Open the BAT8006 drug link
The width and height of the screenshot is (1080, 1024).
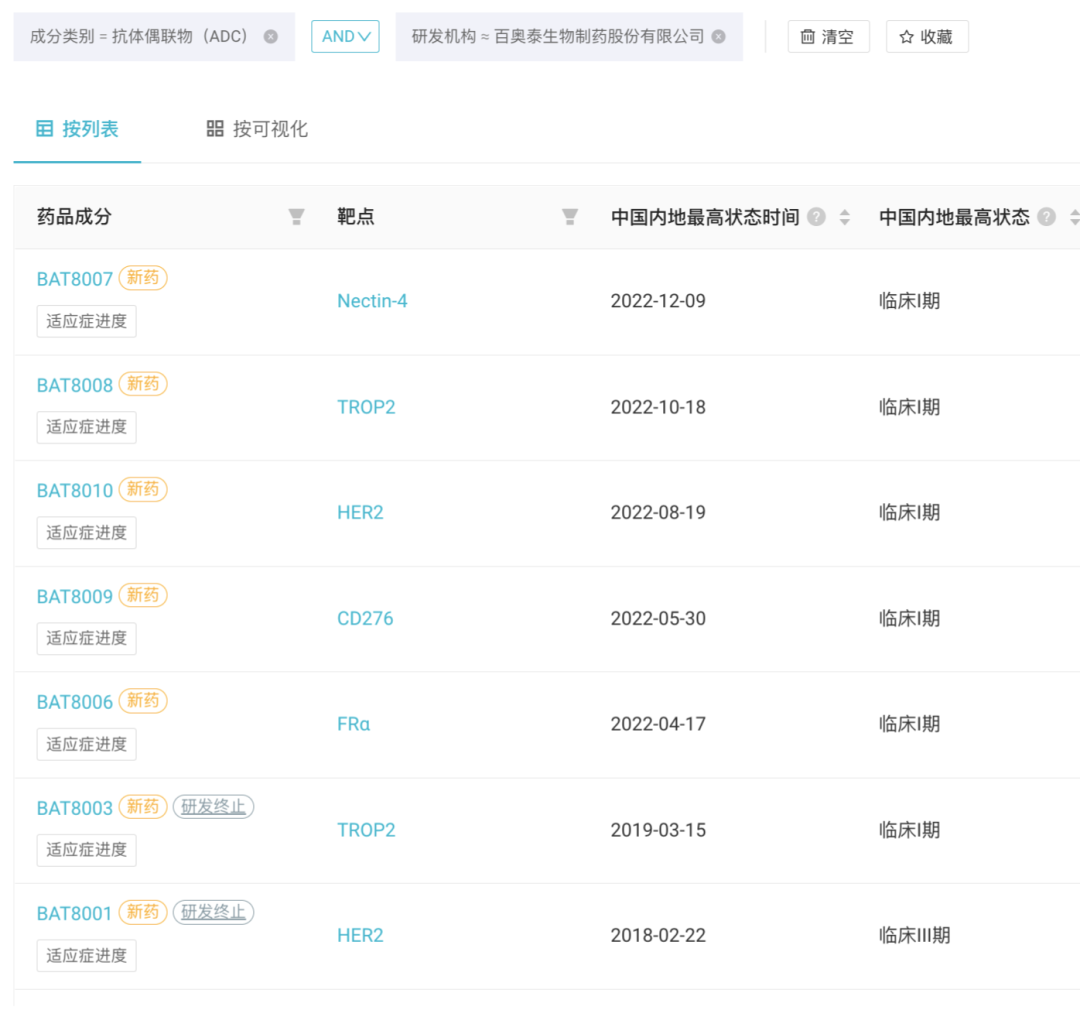74,702
